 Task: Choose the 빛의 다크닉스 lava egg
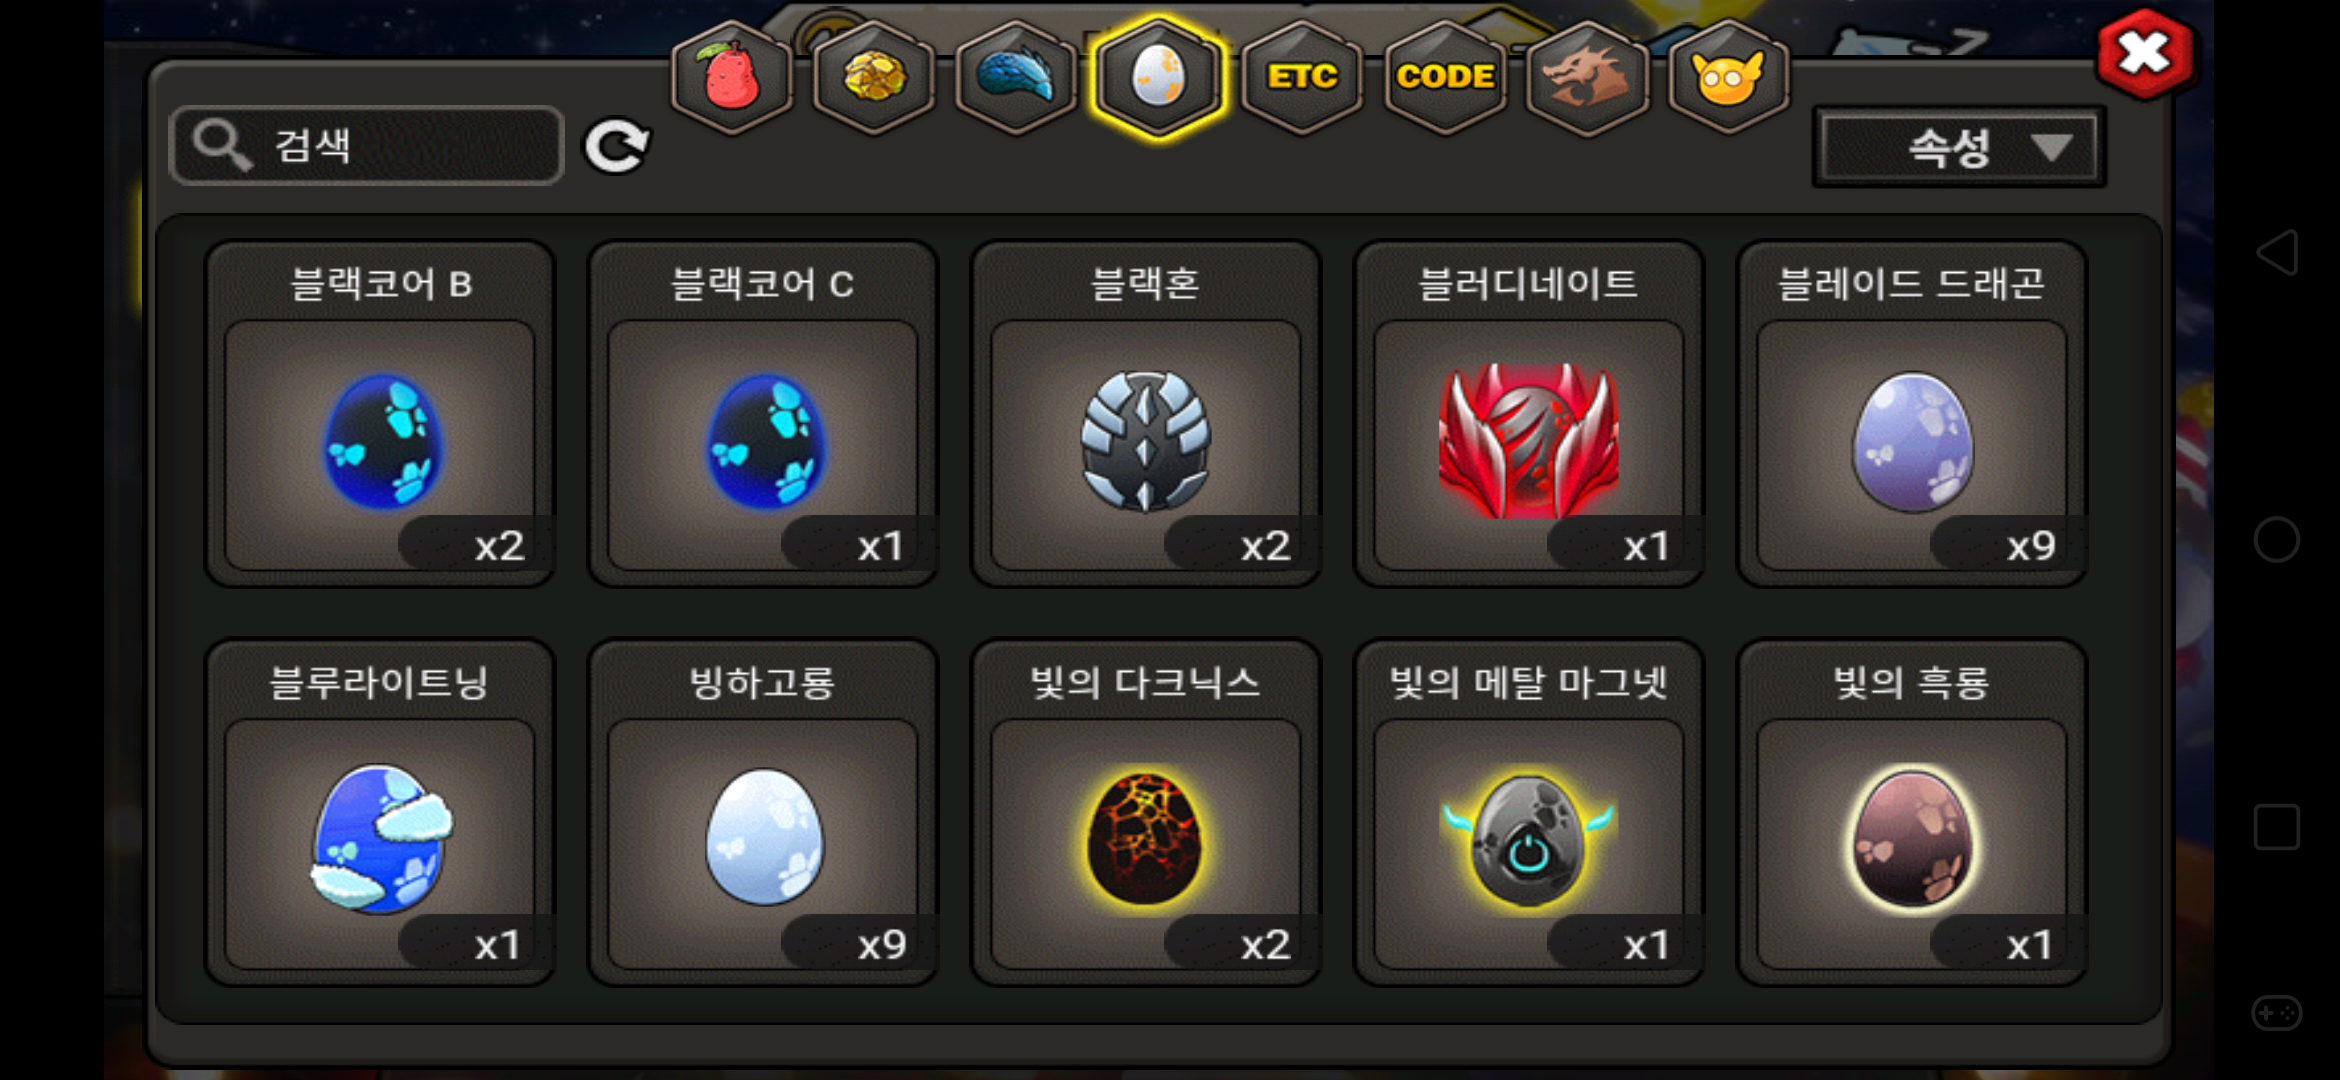1146,812
